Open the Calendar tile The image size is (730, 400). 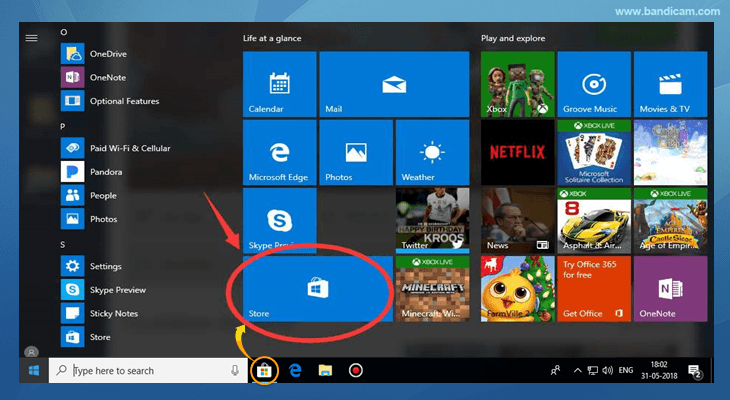(279, 84)
